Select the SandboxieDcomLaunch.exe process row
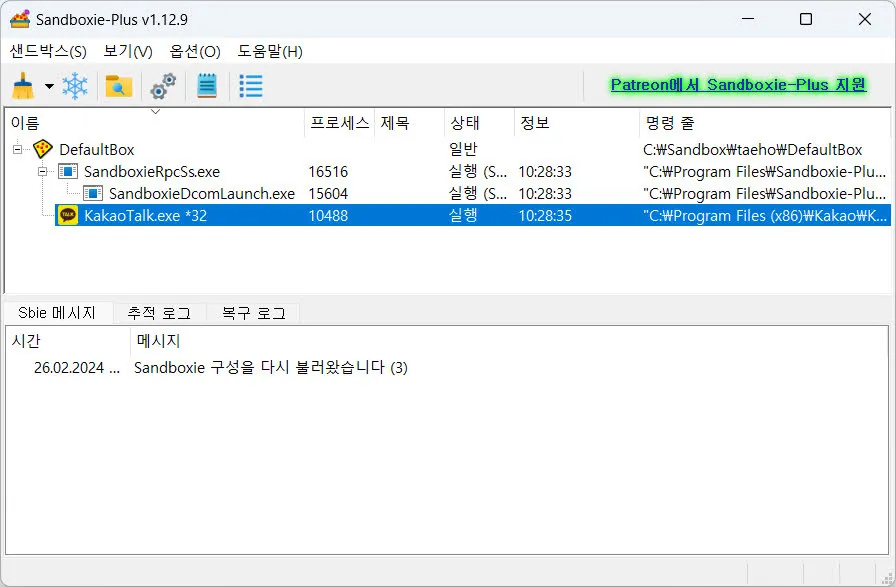This screenshot has width=896, height=587. [448, 193]
